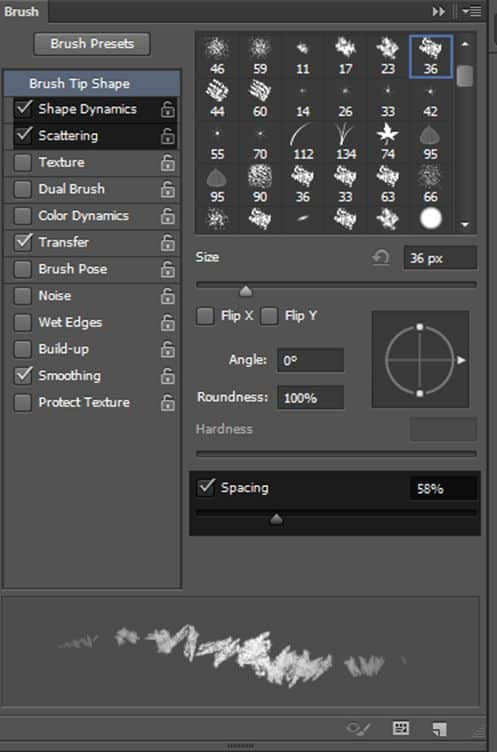Click the Brush Presets button
The height and width of the screenshot is (752, 497).
coord(92,44)
